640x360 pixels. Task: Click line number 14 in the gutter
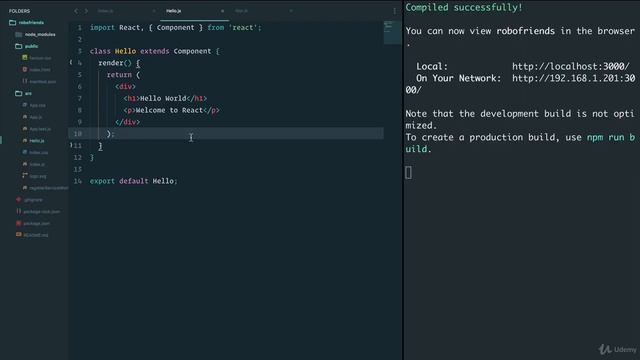pyautogui.click(x=78, y=181)
